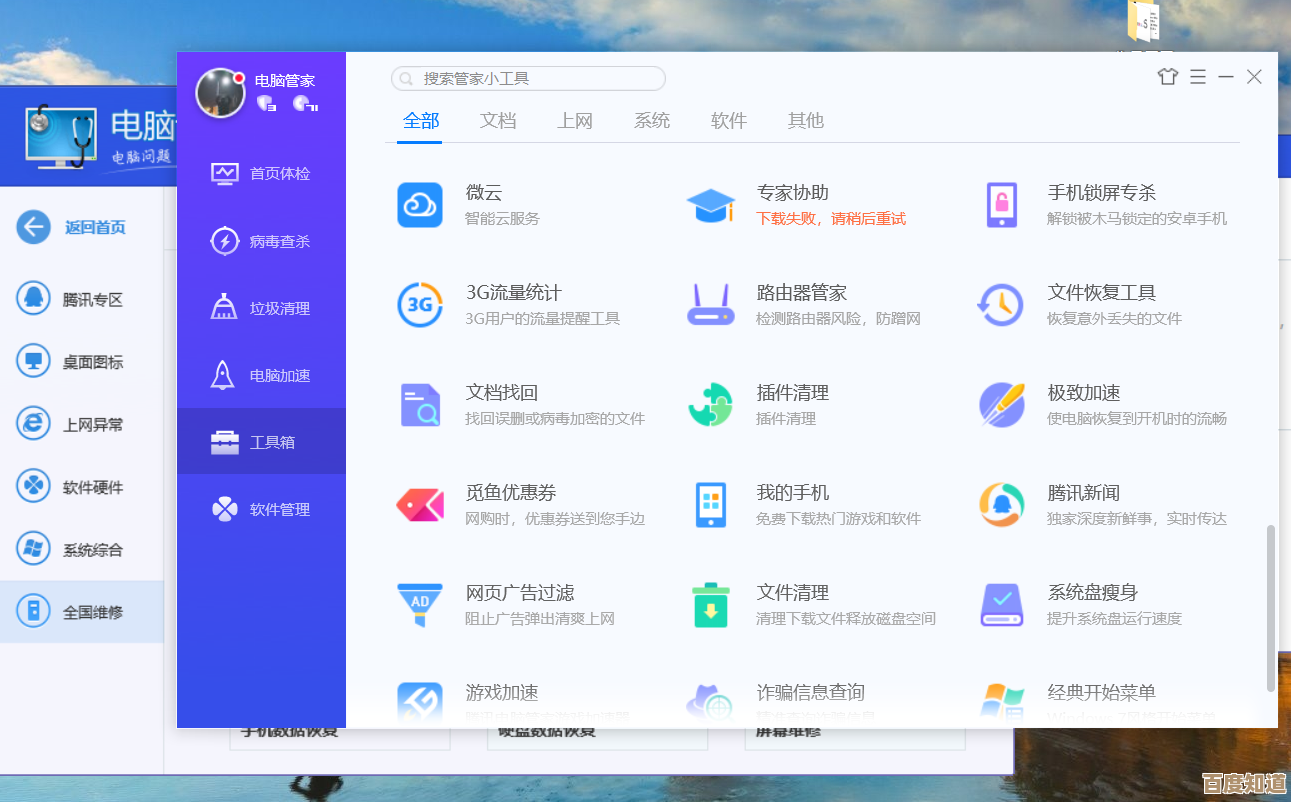Open the 微云 cloud service icon
This screenshot has width=1291, height=802.
coord(420,205)
